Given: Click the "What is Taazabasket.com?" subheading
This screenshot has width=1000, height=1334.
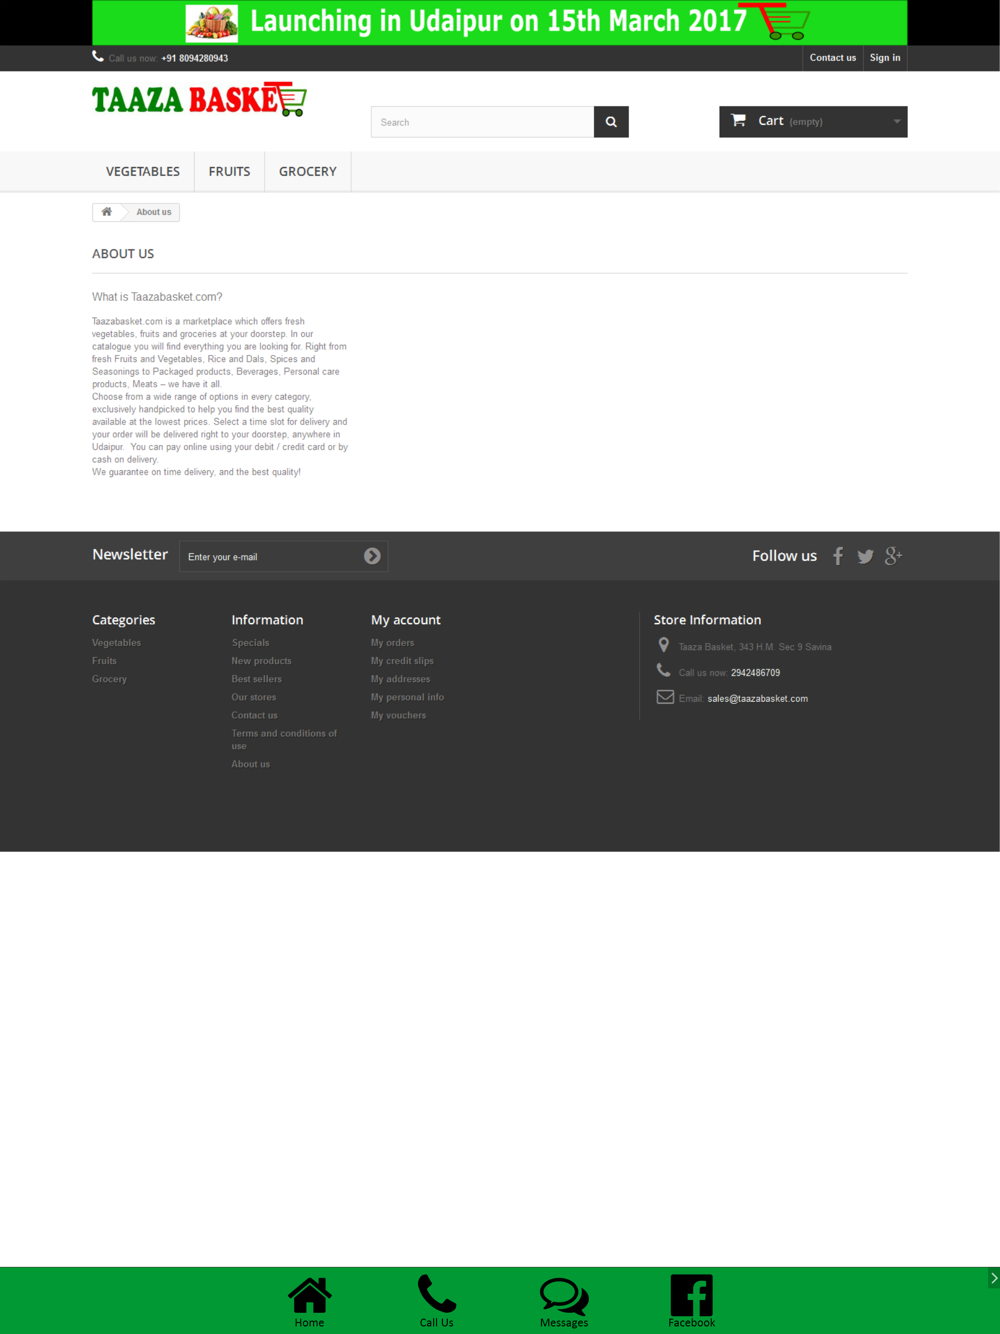Looking at the screenshot, I should pyautogui.click(x=157, y=297).
